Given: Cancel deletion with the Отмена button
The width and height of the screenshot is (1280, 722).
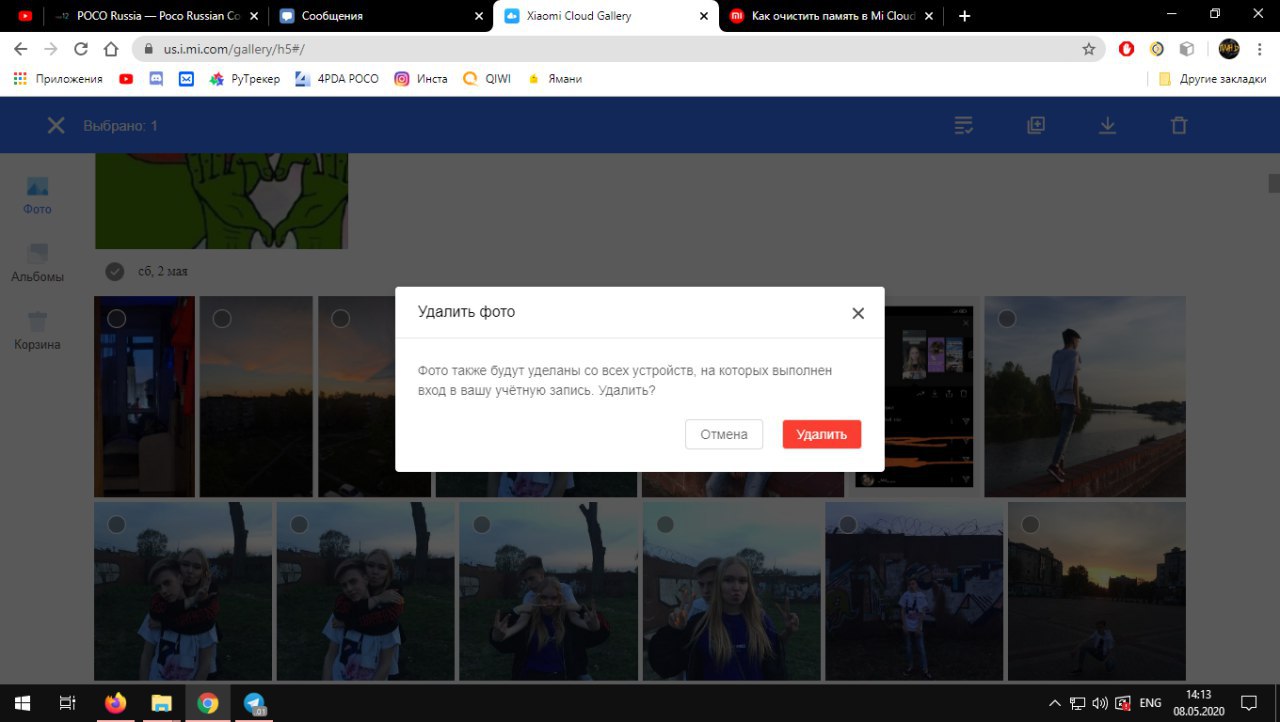Looking at the screenshot, I should [724, 434].
